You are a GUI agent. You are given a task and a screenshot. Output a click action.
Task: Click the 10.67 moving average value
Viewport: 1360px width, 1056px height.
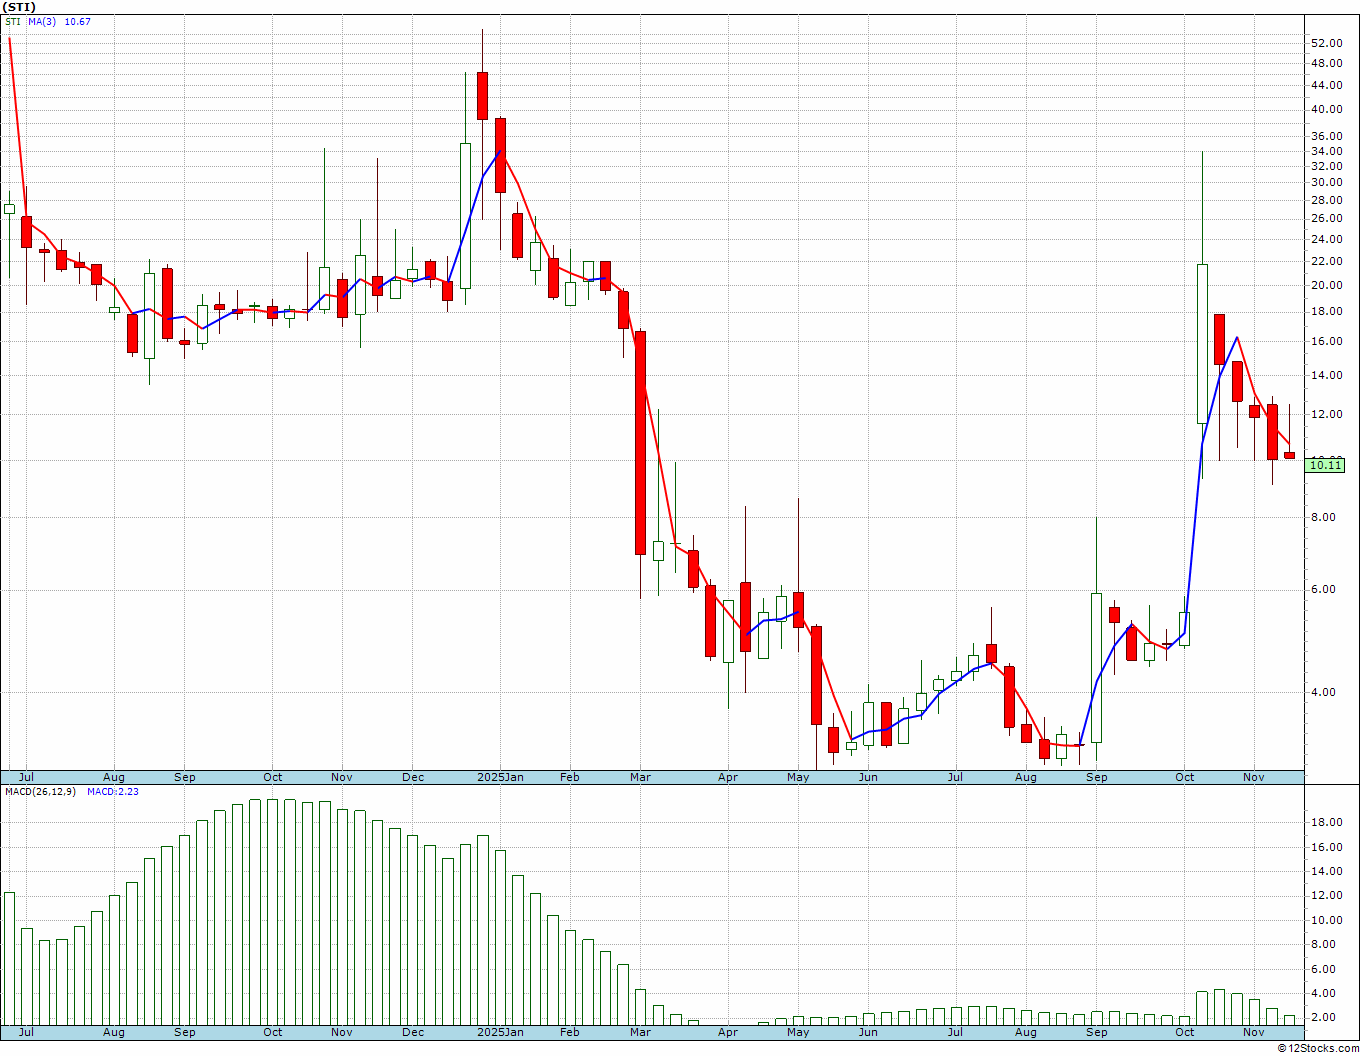[77, 21]
